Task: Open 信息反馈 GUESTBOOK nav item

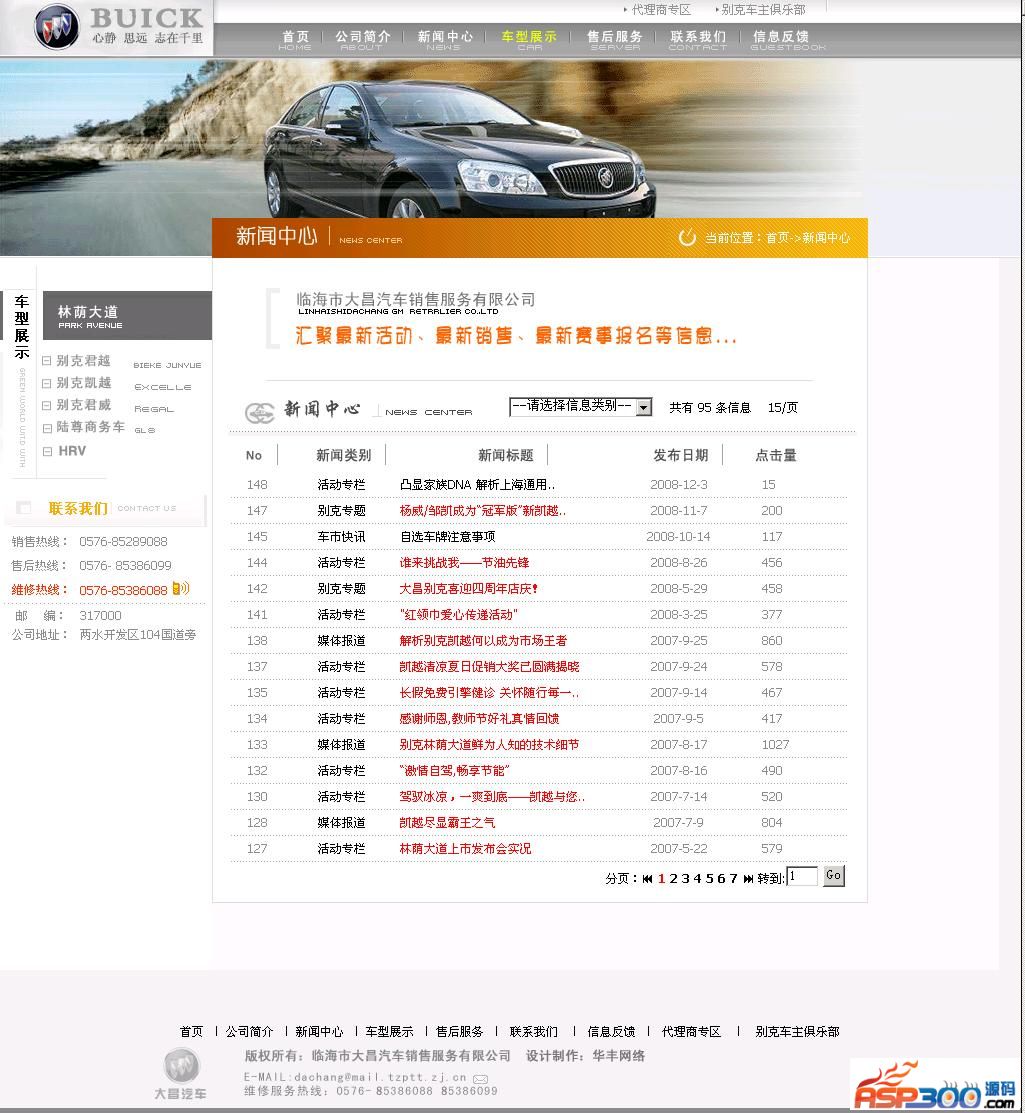Action: 788,40
